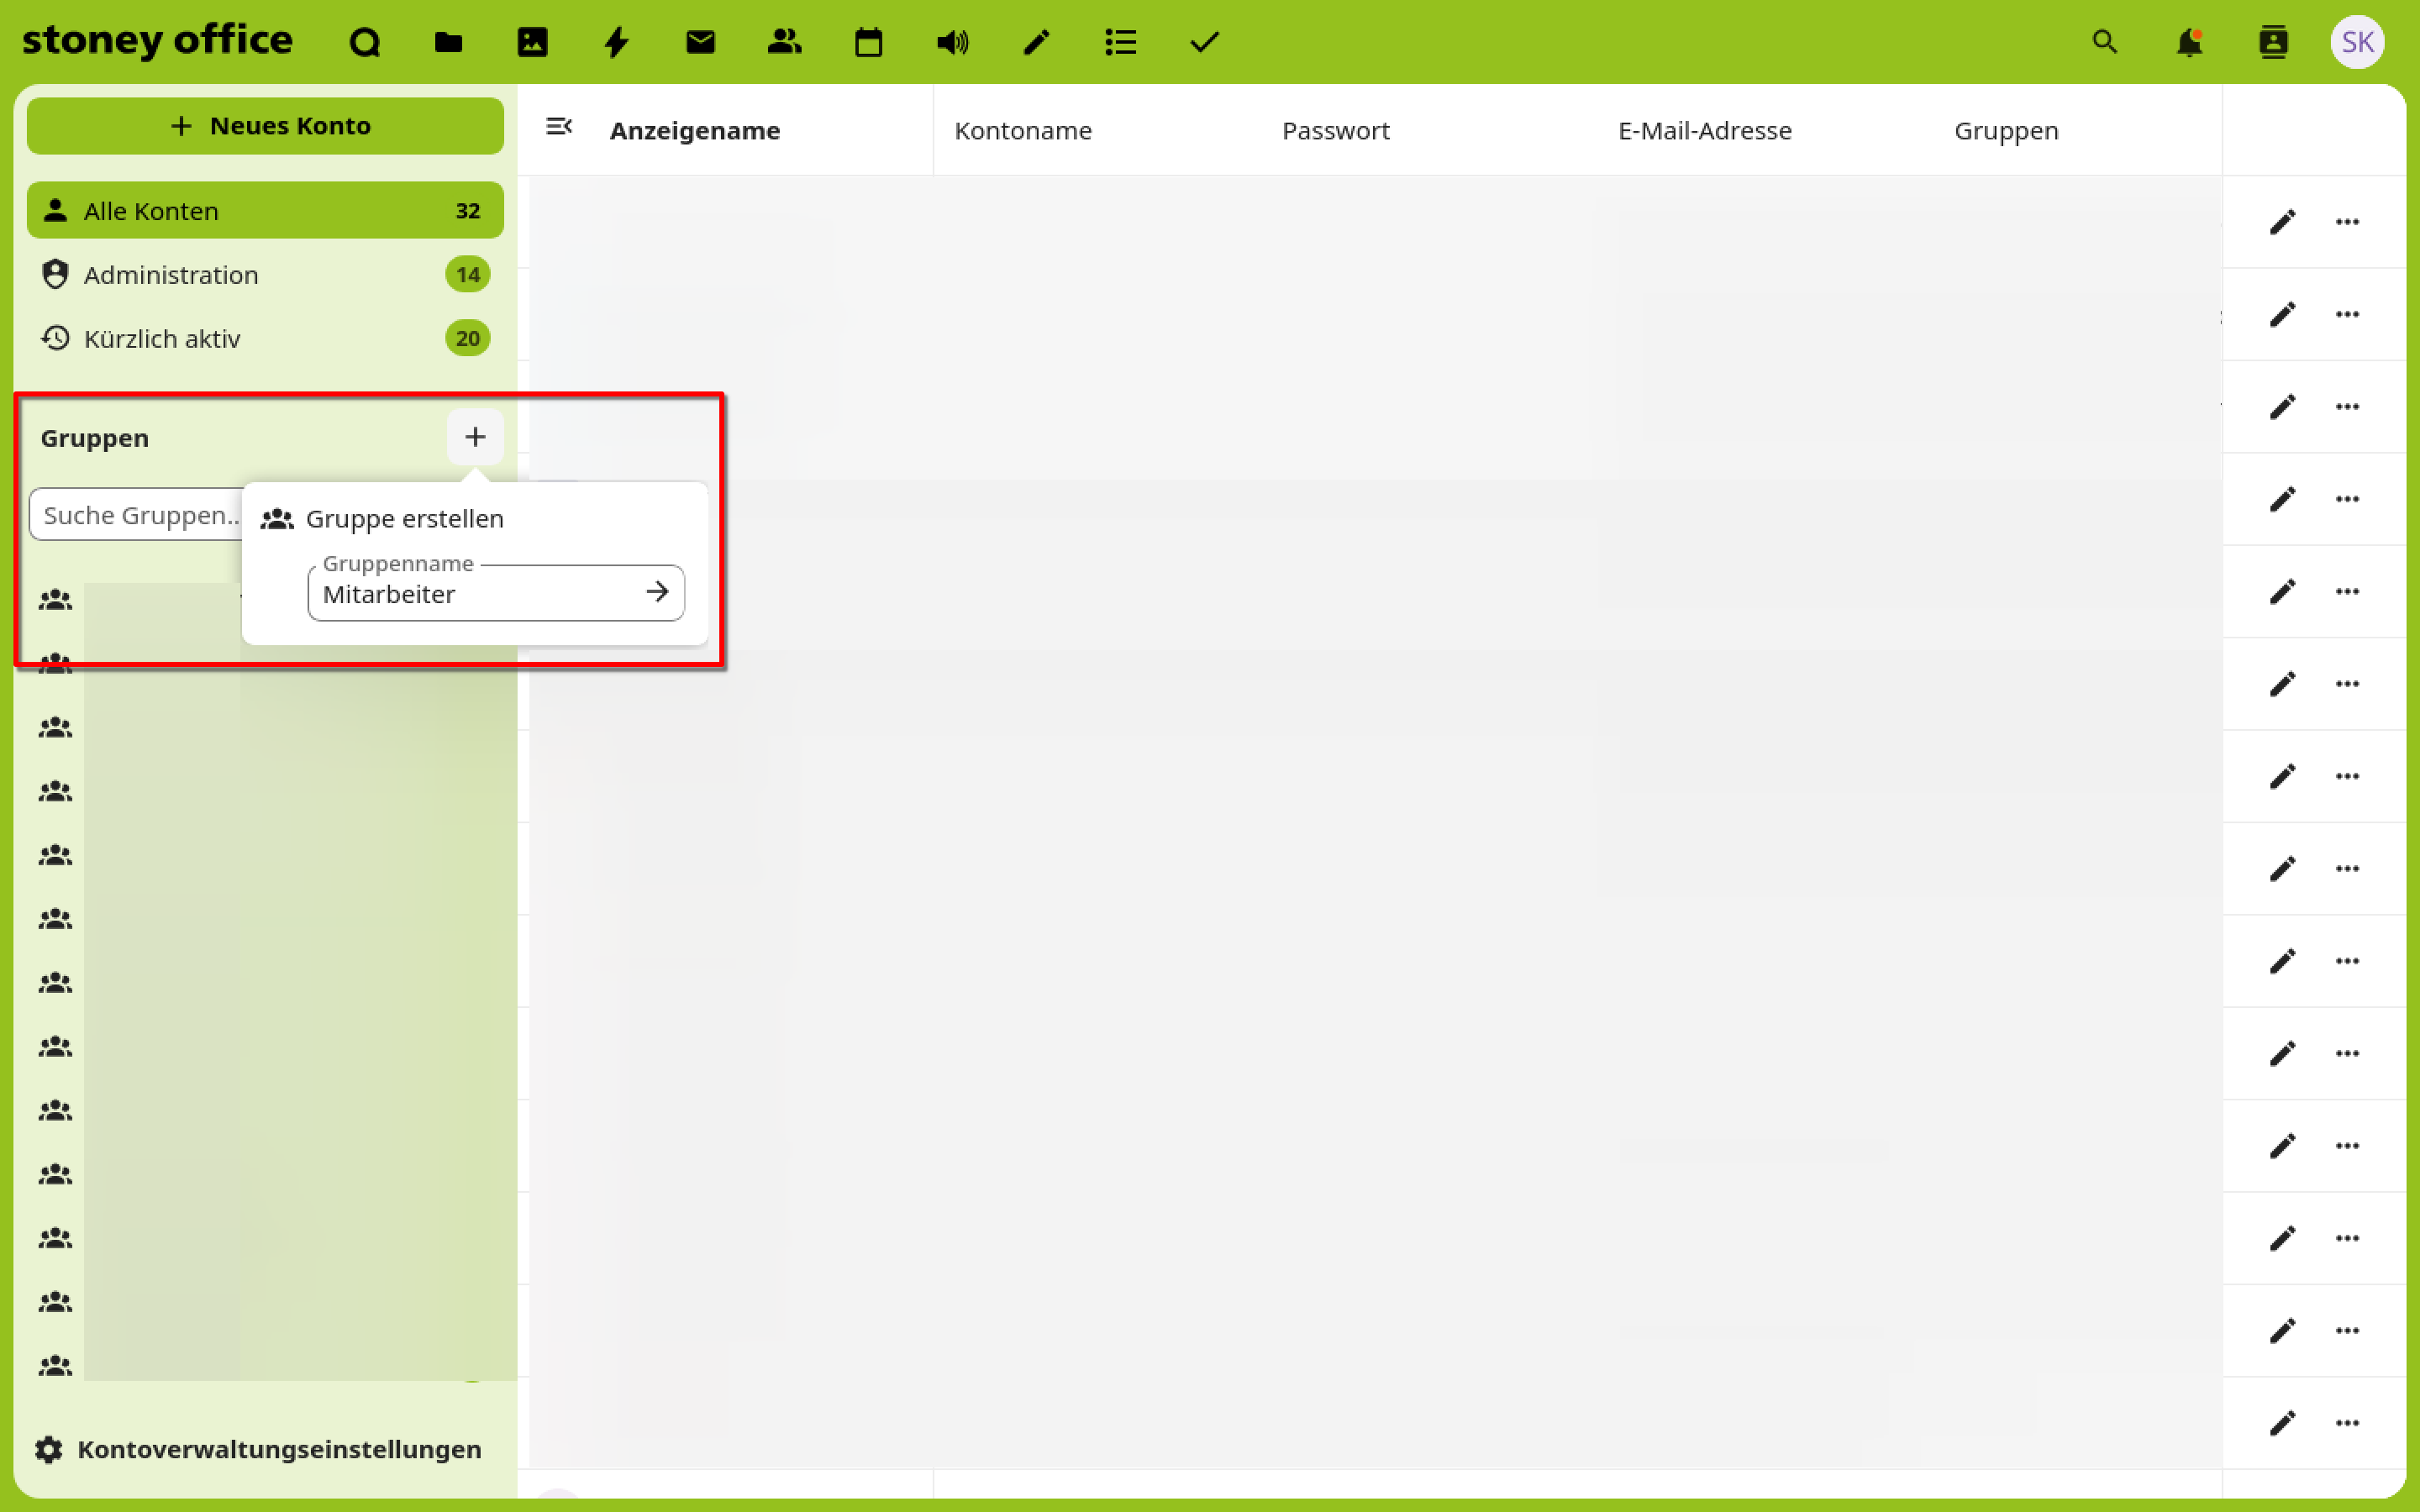Open the Calendar app icon

coord(868,42)
